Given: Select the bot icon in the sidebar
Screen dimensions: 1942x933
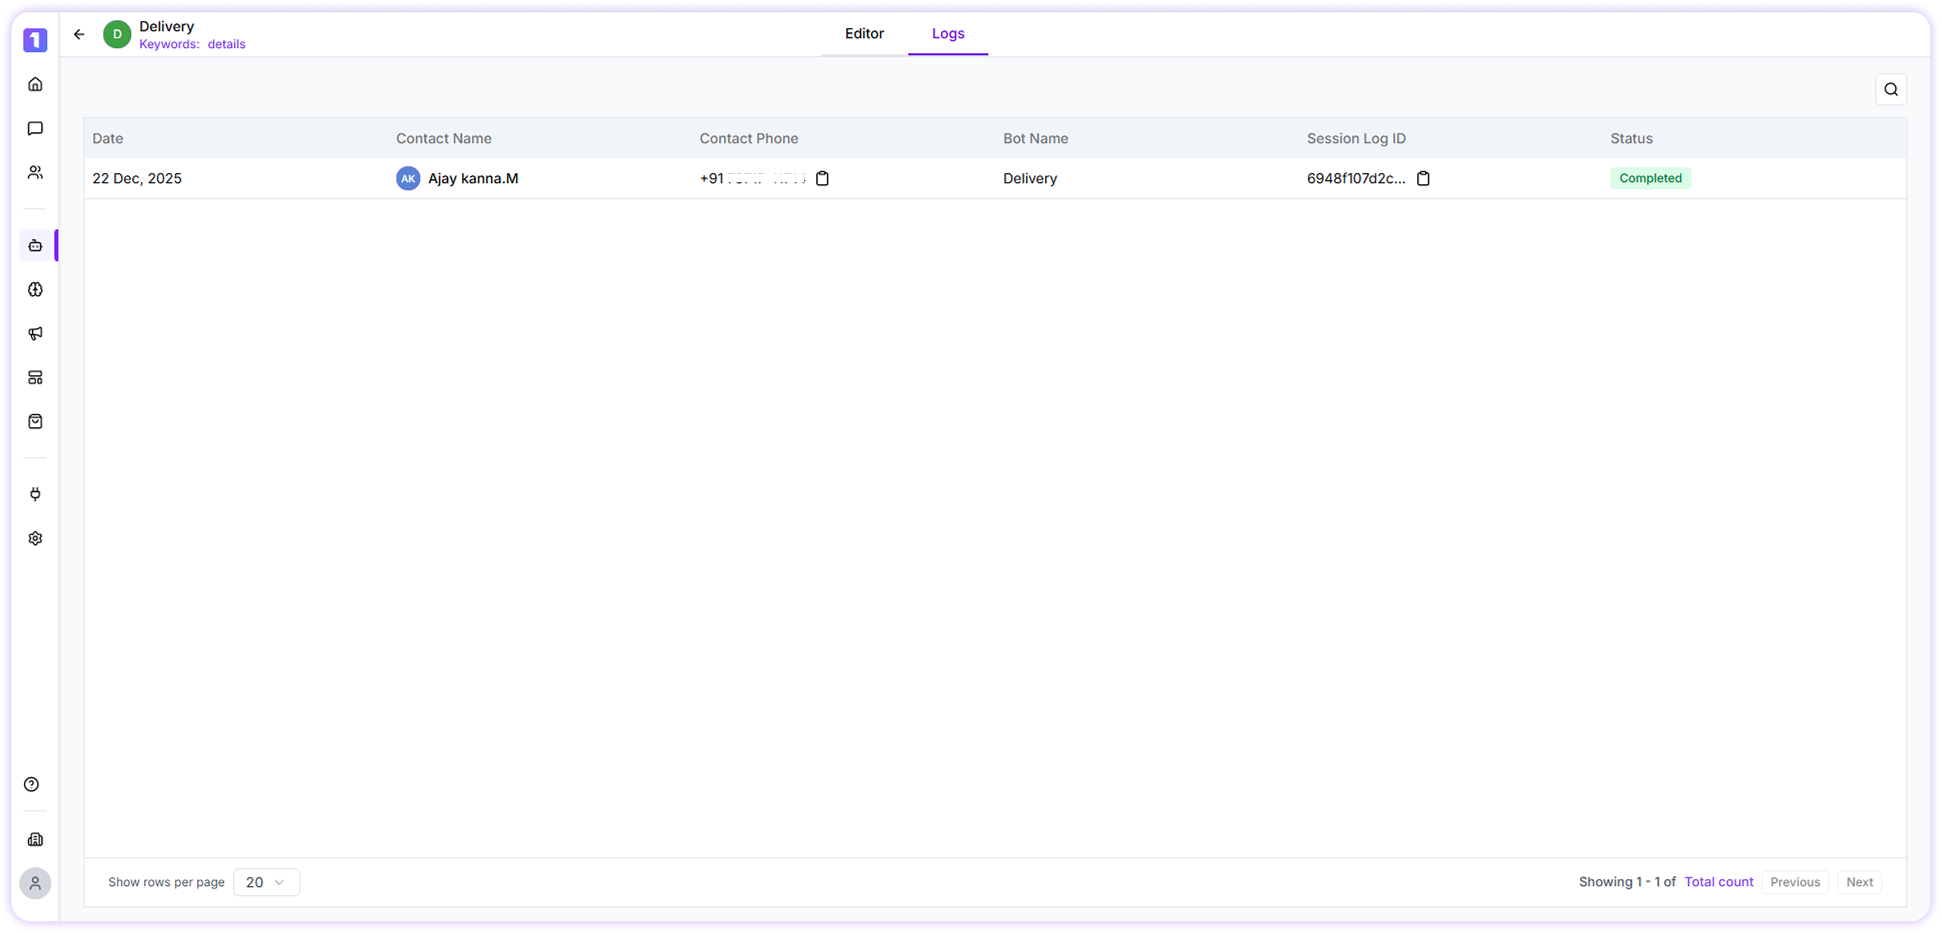Looking at the screenshot, I should (x=35, y=246).
